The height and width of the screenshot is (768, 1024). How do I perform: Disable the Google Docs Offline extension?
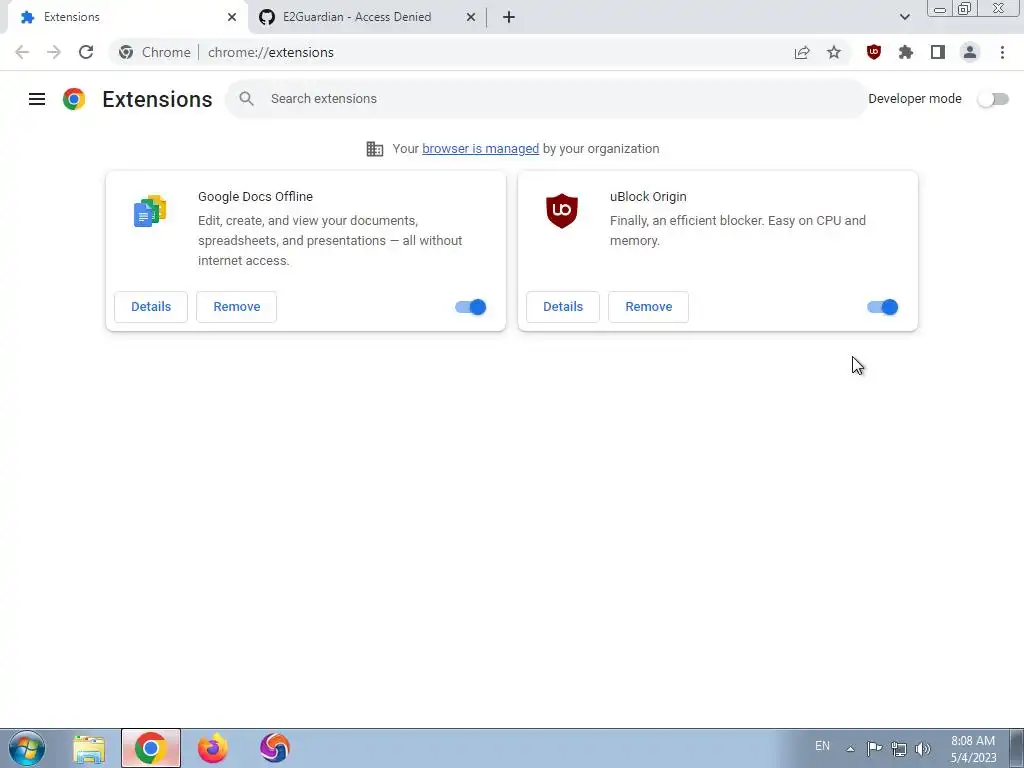471,307
